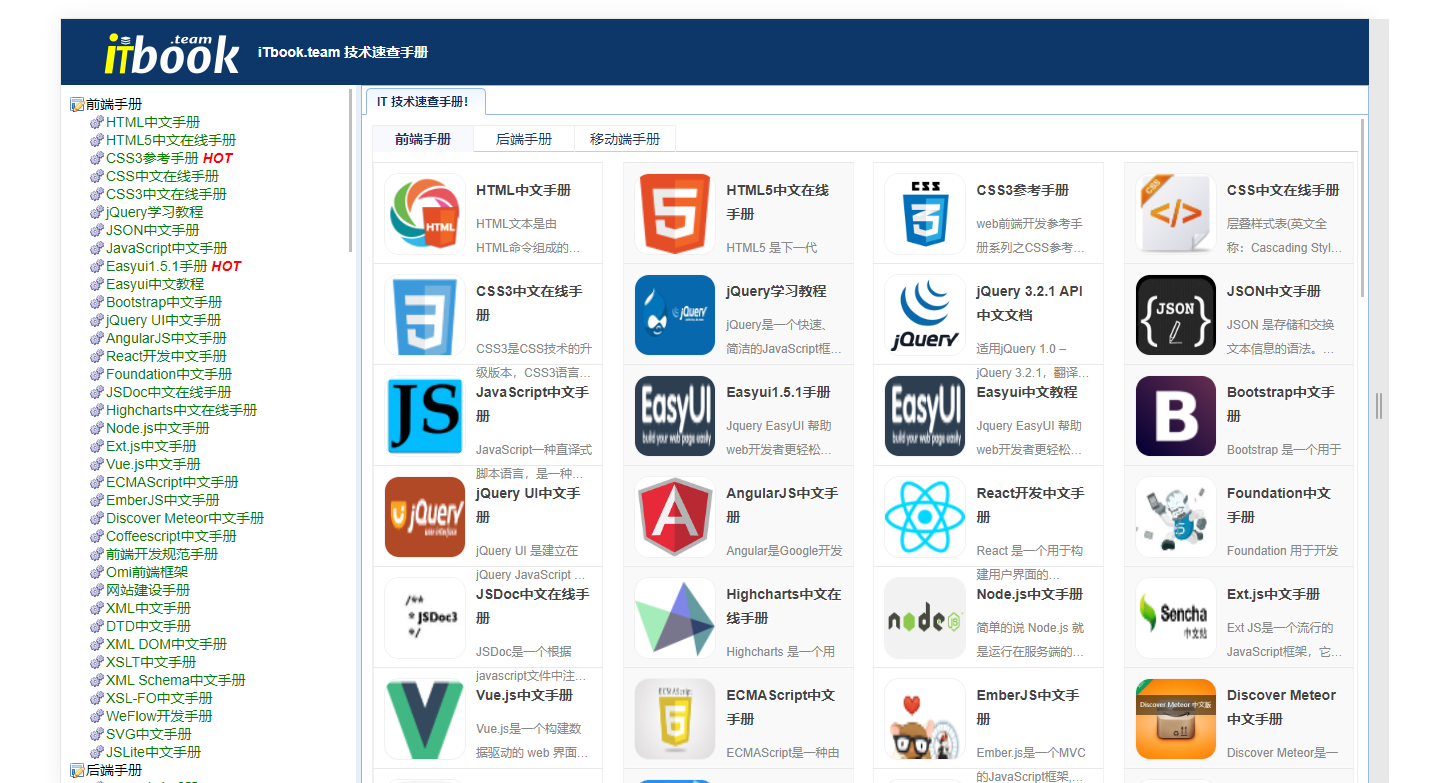The image size is (1451, 783).
Task: Open the HTML5 orange shield icon
Action: click(x=675, y=215)
